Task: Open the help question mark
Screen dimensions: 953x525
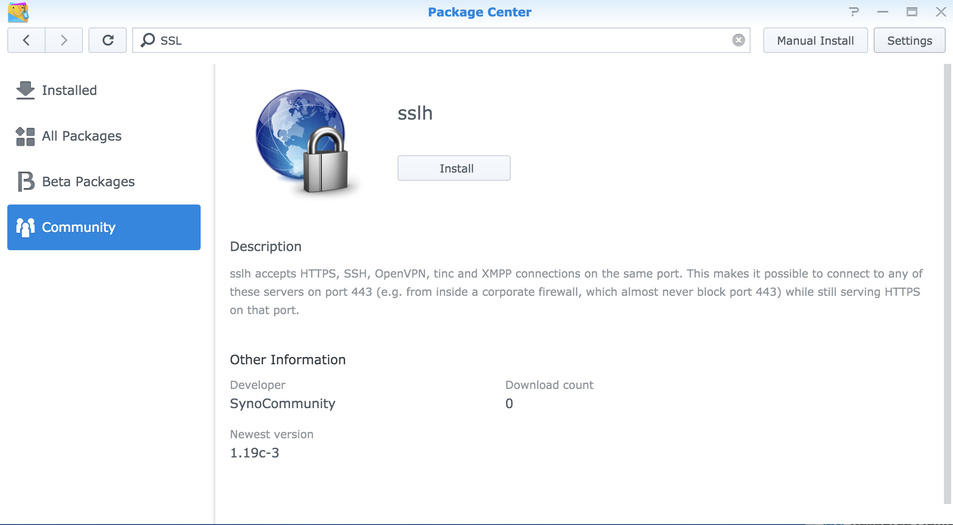Action: click(854, 12)
